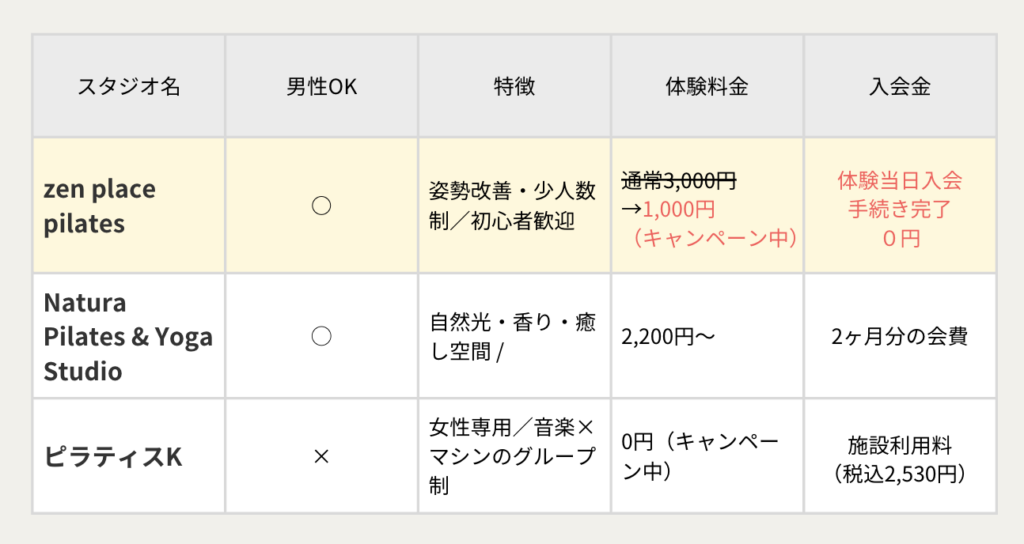Click the struck-through 通常3,000円 price
This screenshot has width=1024, height=544.
click(x=679, y=180)
